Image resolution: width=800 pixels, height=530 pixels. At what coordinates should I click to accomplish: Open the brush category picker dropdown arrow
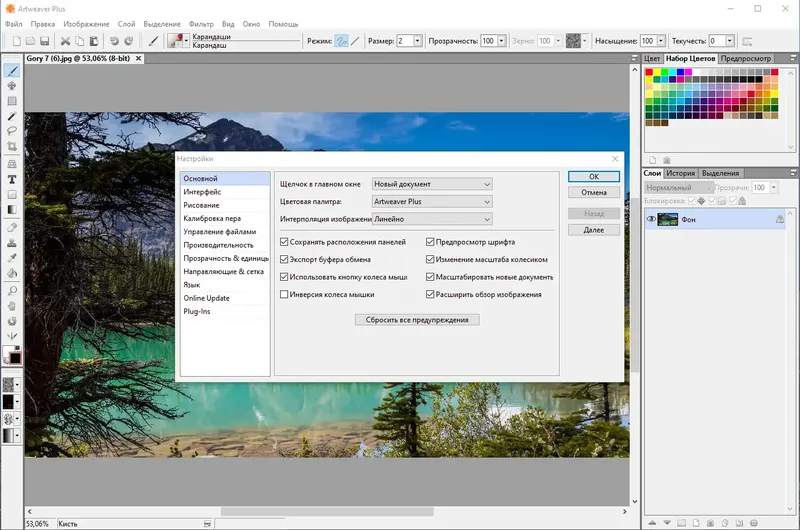pyautogui.click(x=186, y=41)
